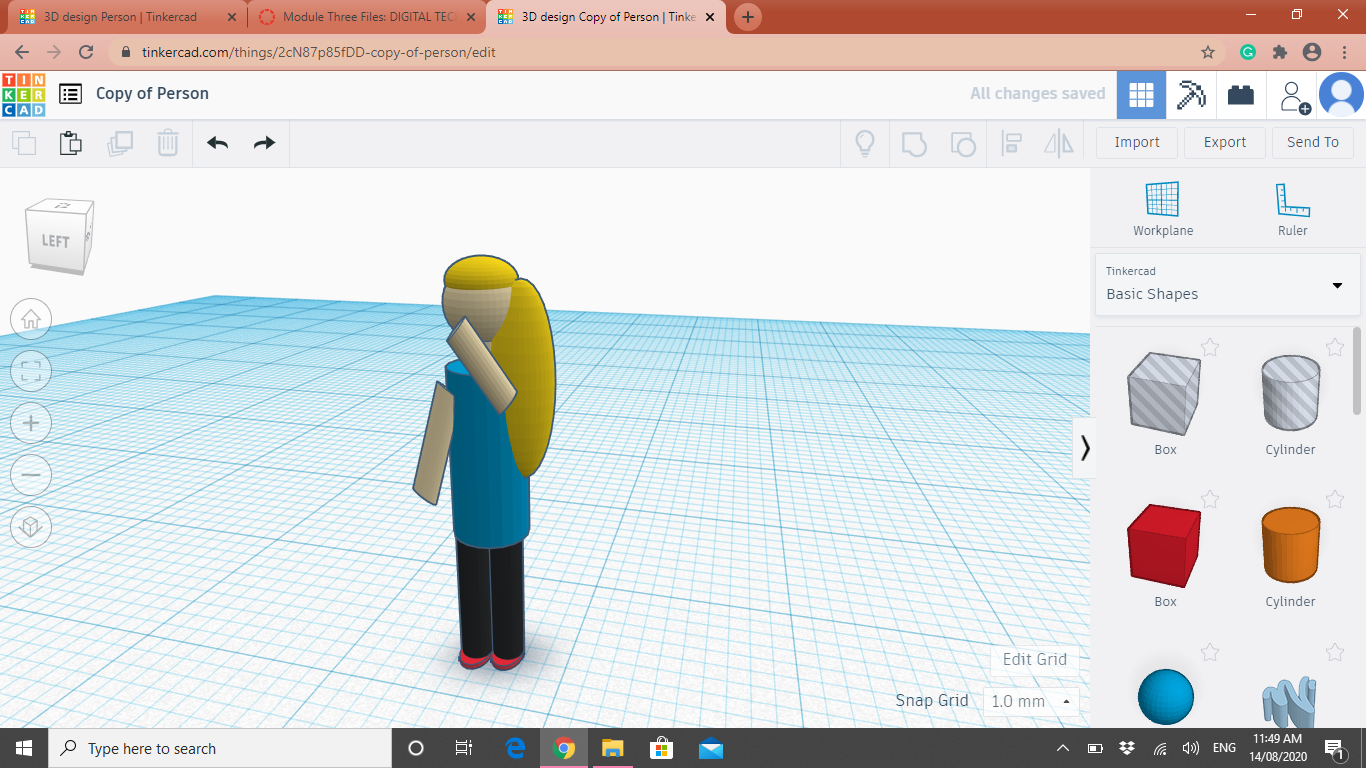Click the Copy of Person title

[x=152, y=93]
